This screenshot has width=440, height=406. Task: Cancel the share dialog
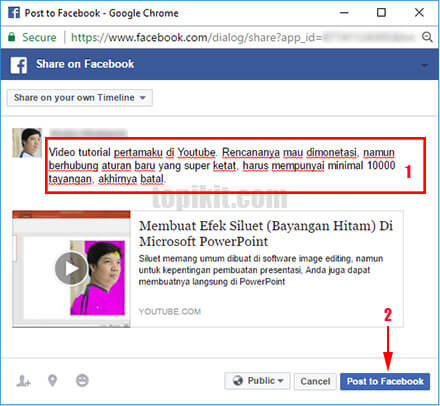[315, 381]
